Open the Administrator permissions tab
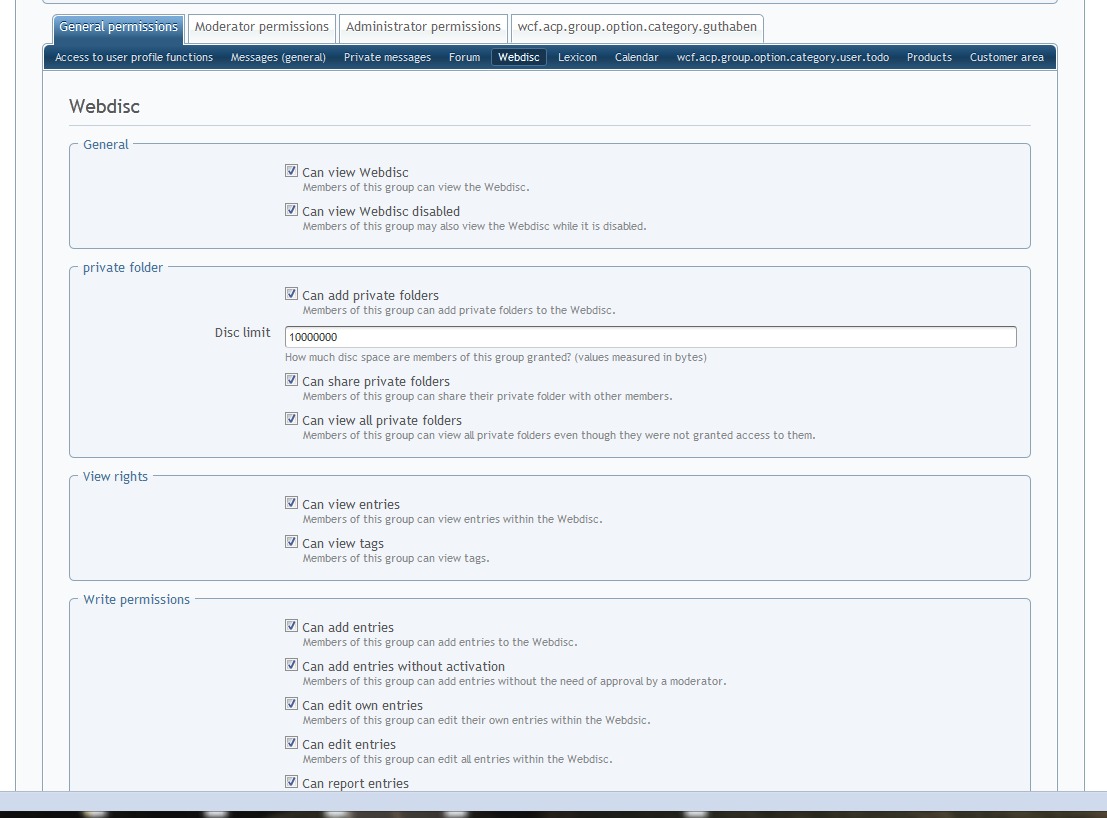Viewport: 1107px width, 818px height. pos(422,27)
